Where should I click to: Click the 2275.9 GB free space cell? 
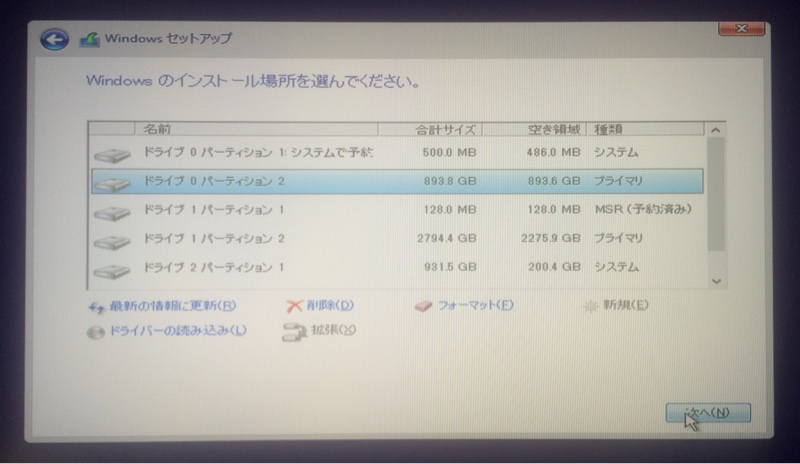(x=551, y=238)
